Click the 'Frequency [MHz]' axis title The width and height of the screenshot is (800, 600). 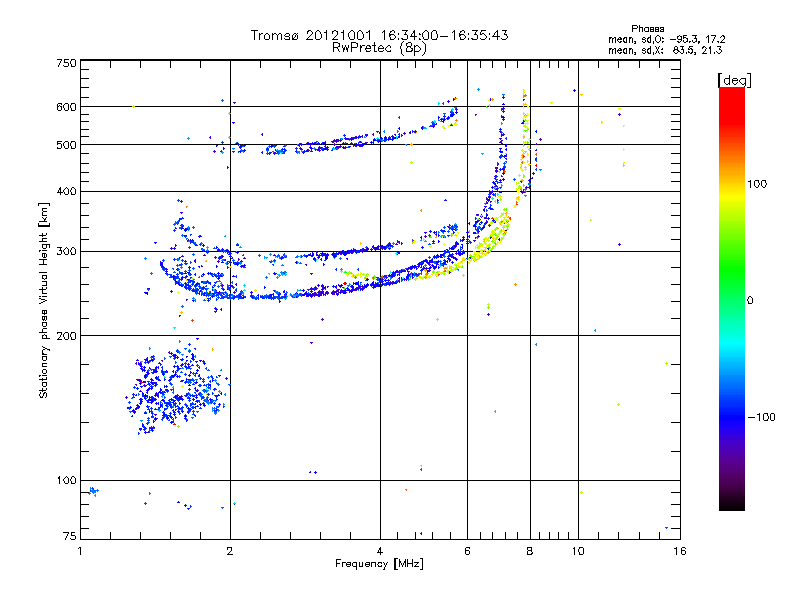pyautogui.click(x=379, y=564)
